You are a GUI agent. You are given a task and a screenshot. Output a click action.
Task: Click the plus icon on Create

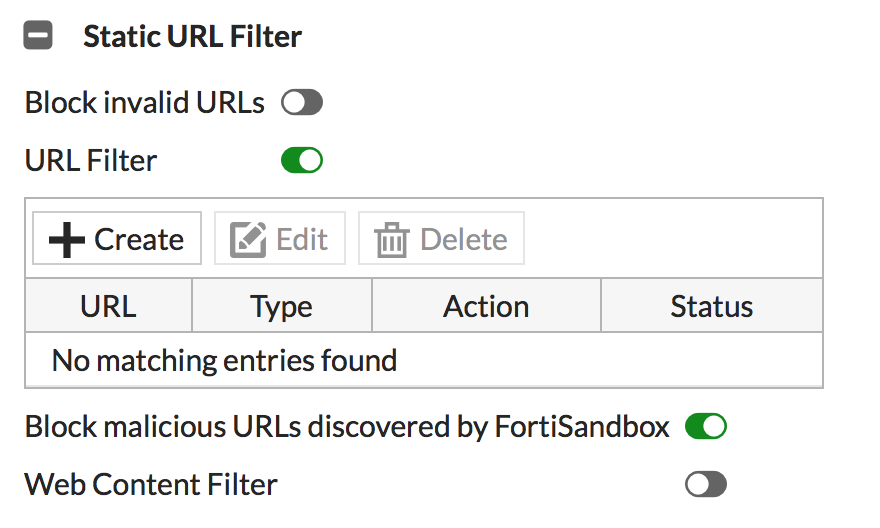point(67,240)
